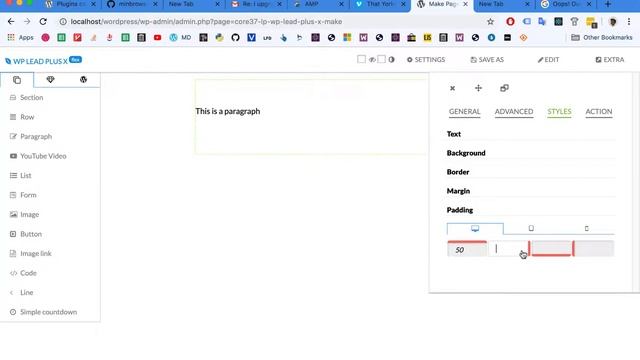Click EXTRA in the toolbar
This screenshot has height=360, width=640.
click(610, 60)
